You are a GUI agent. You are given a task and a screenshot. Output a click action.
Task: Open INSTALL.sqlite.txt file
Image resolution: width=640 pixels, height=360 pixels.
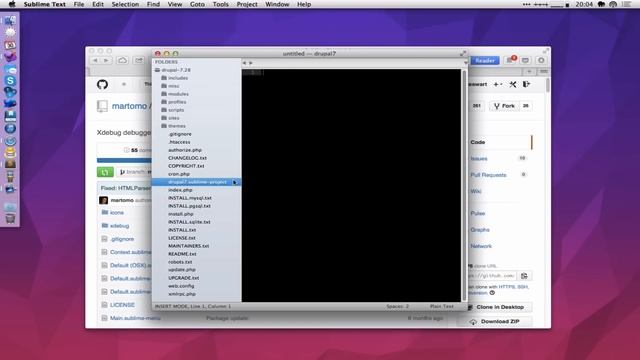tap(189, 222)
